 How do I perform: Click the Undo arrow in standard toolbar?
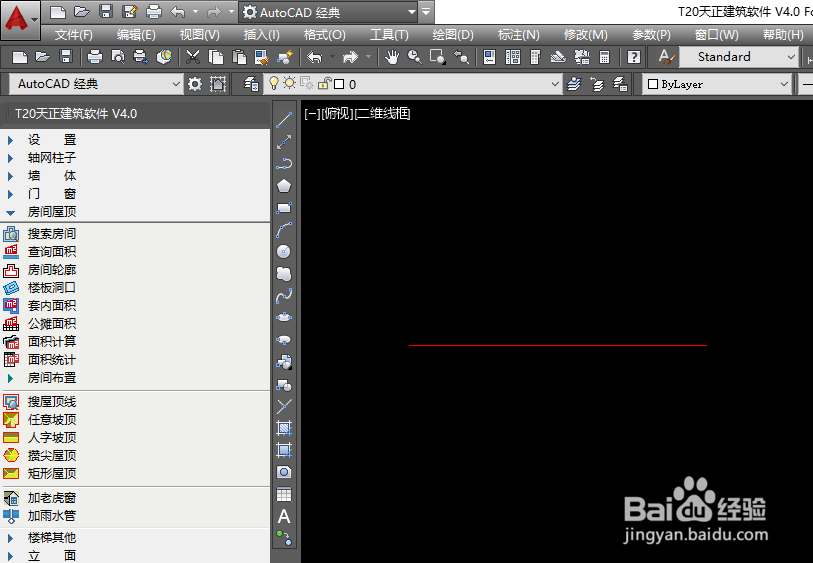pyautogui.click(x=314, y=57)
